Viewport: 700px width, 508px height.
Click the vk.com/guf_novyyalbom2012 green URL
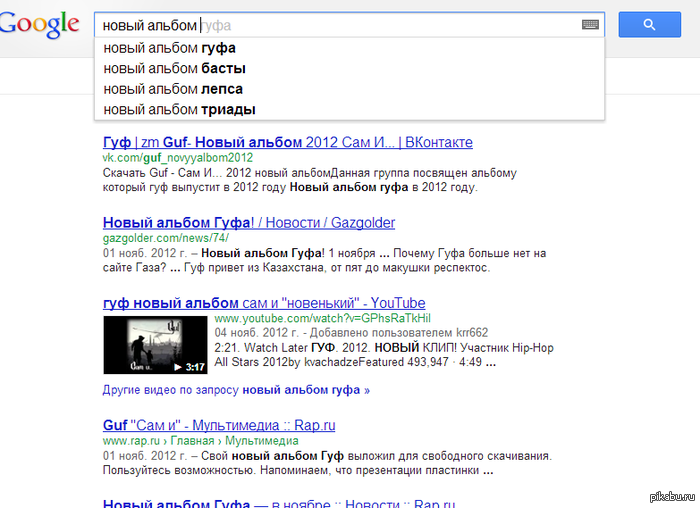click(178, 158)
